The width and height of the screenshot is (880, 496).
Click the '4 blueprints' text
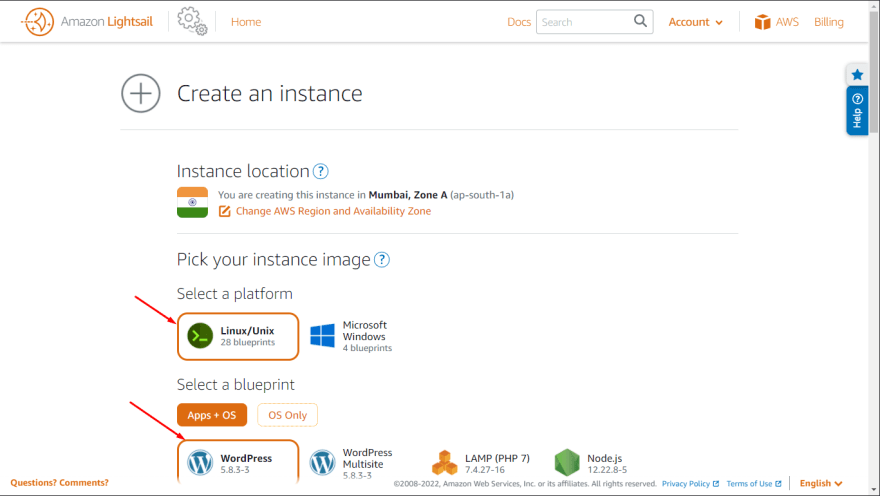point(367,348)
